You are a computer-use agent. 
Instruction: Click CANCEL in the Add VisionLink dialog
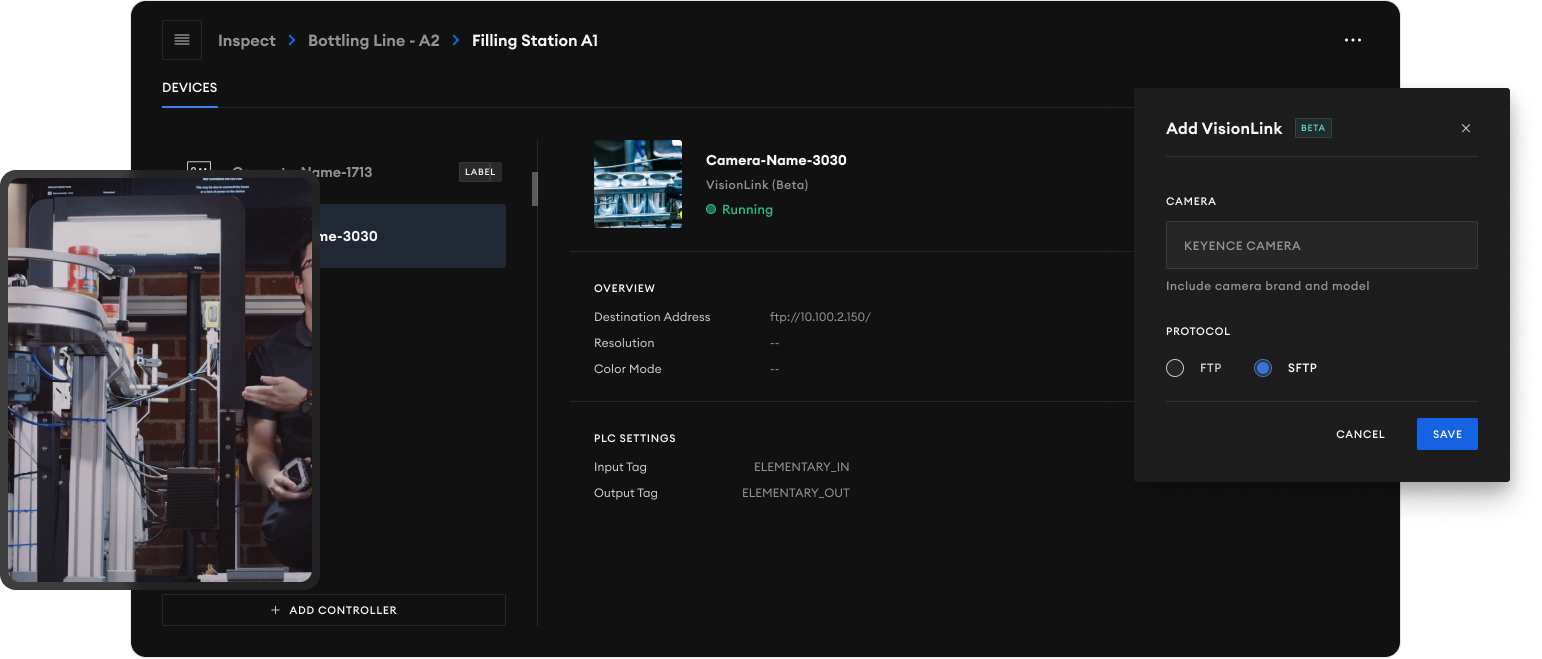pos(1361,434)
